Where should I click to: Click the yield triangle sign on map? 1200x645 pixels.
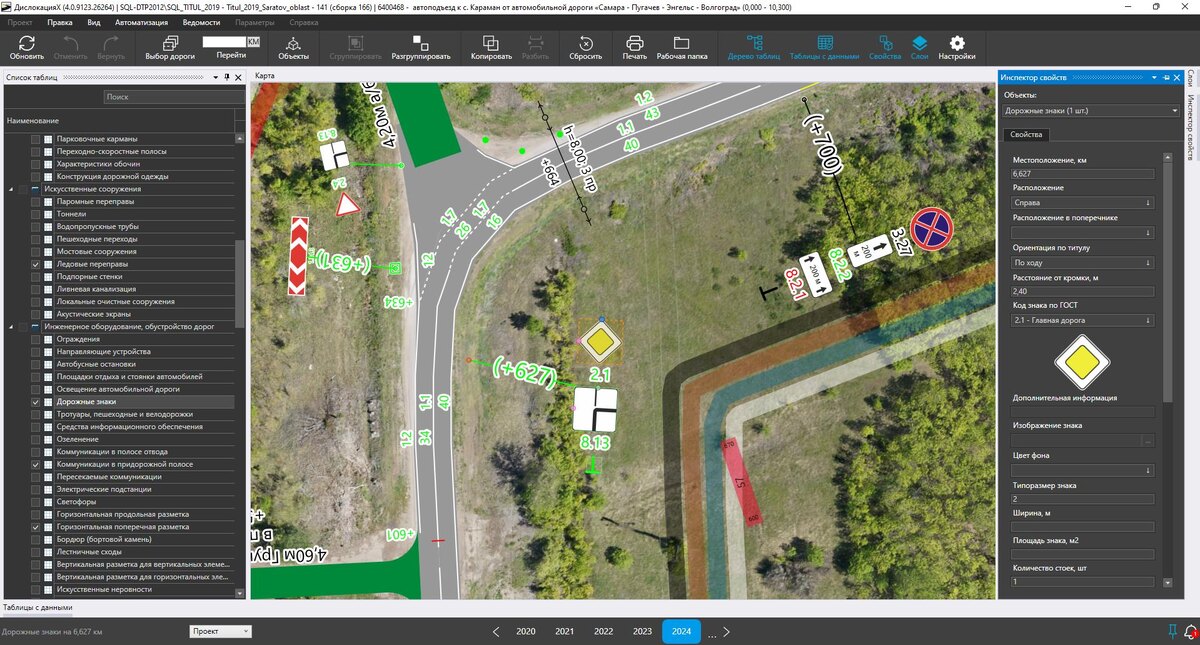[x=347, y=206]
